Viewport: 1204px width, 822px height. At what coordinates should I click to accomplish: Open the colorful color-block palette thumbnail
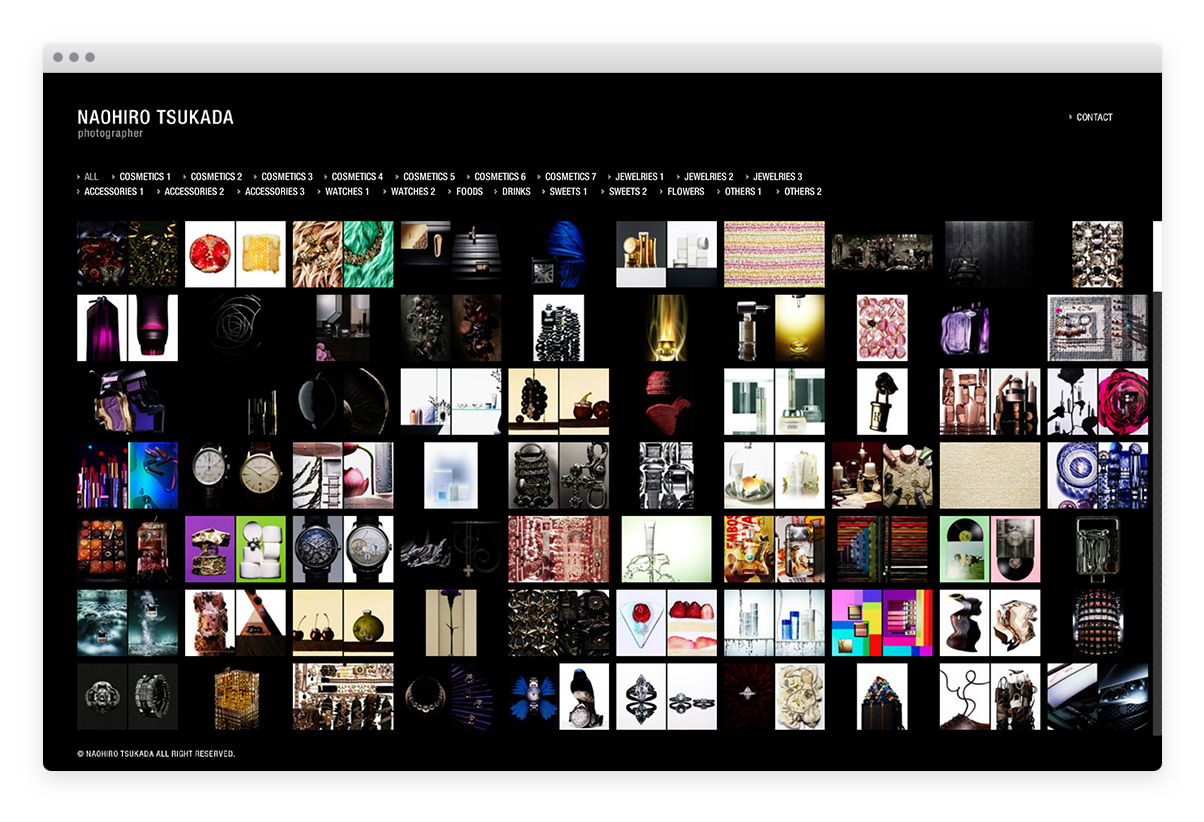pos(882,622)
